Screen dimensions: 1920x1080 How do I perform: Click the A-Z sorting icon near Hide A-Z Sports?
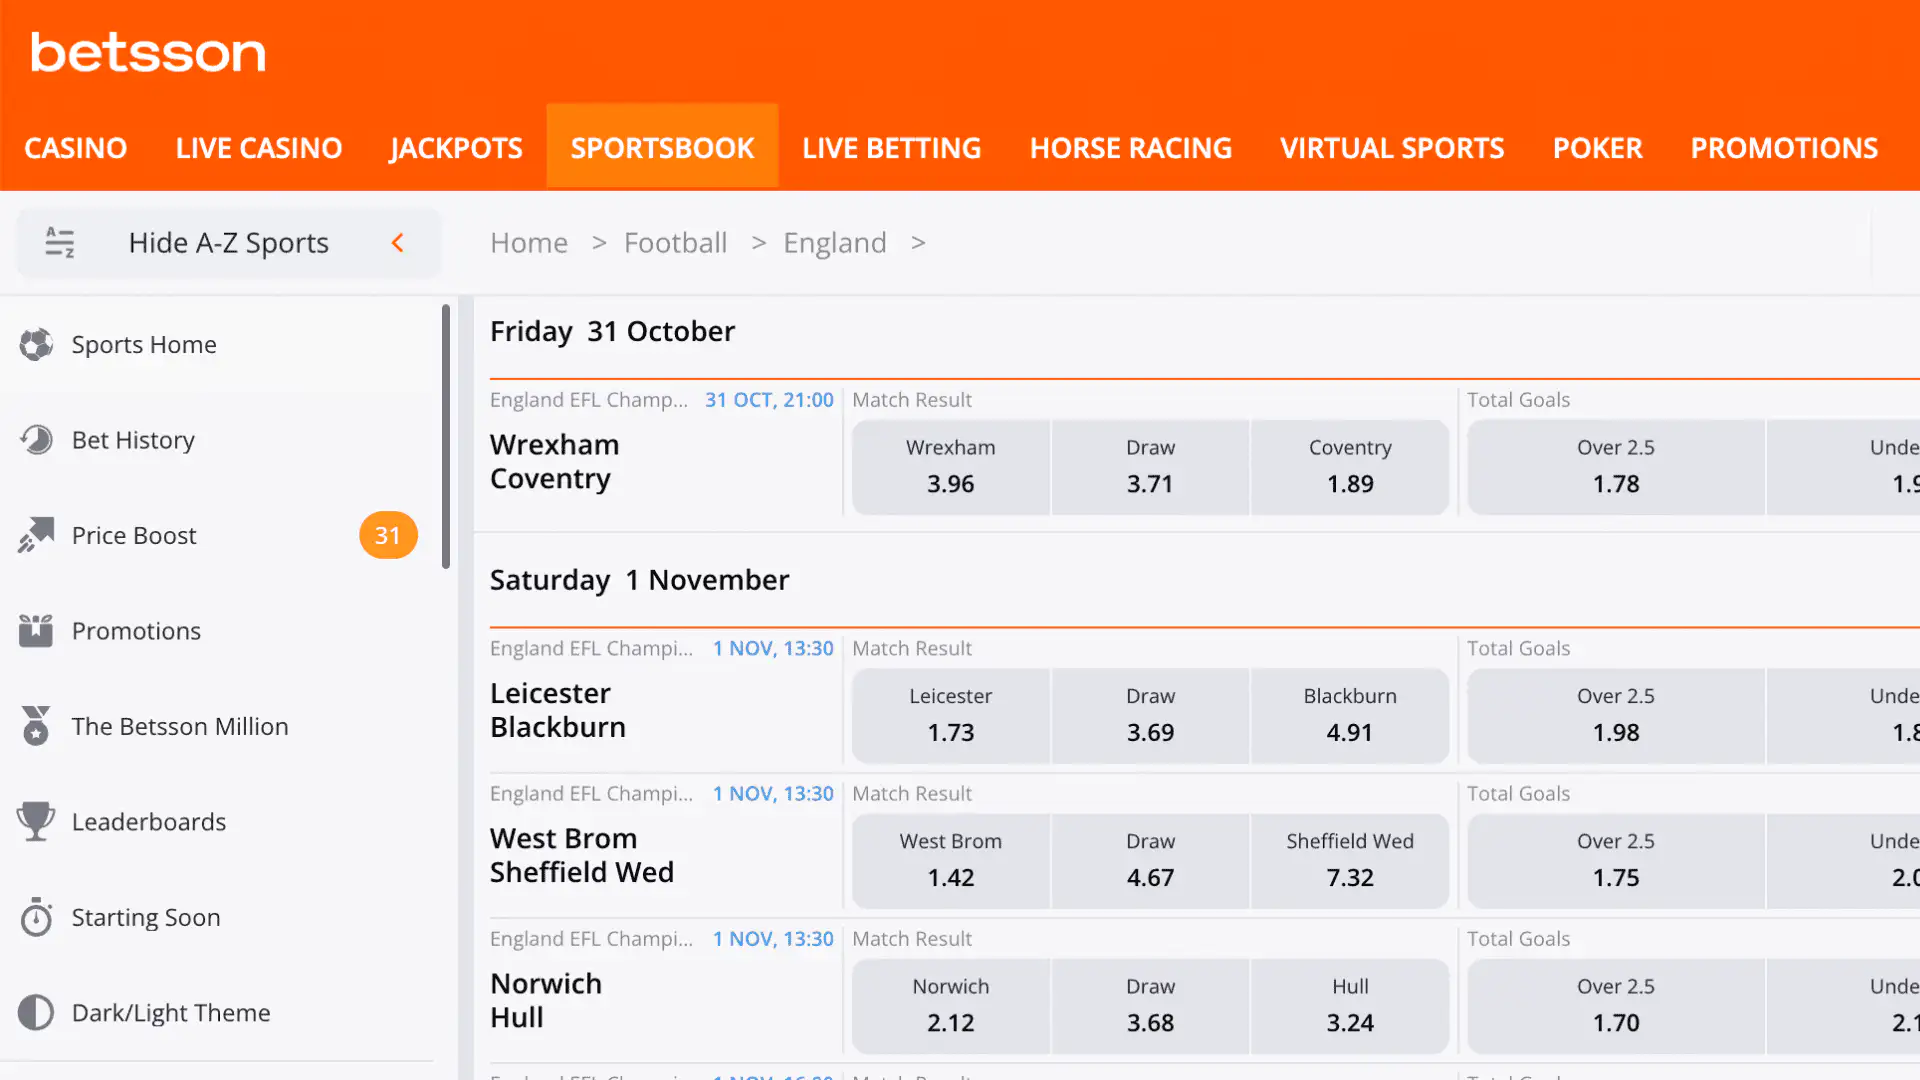point(60,242)
